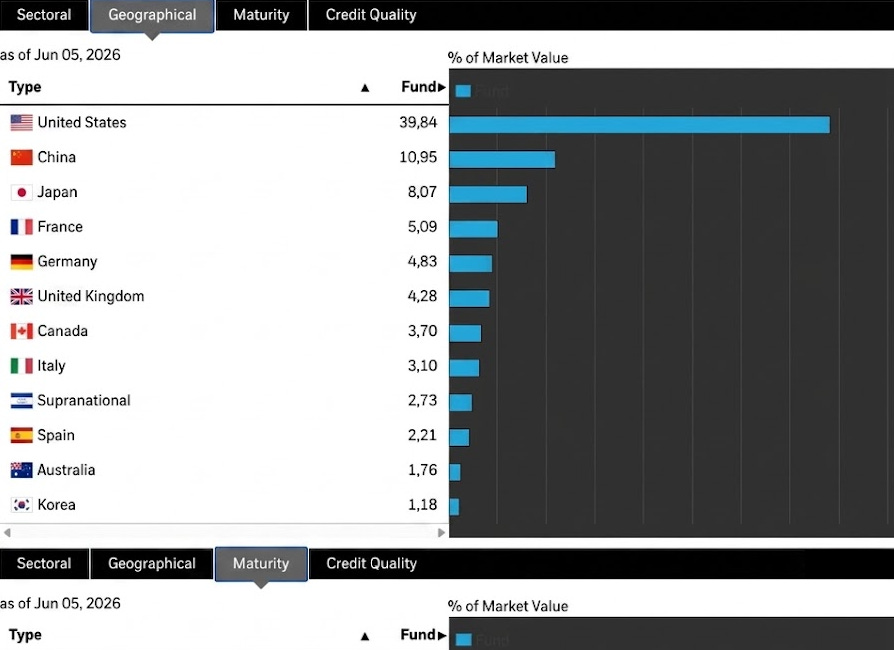Select the top Geographical tab
The image size is (894, 650).
point(152,15)
